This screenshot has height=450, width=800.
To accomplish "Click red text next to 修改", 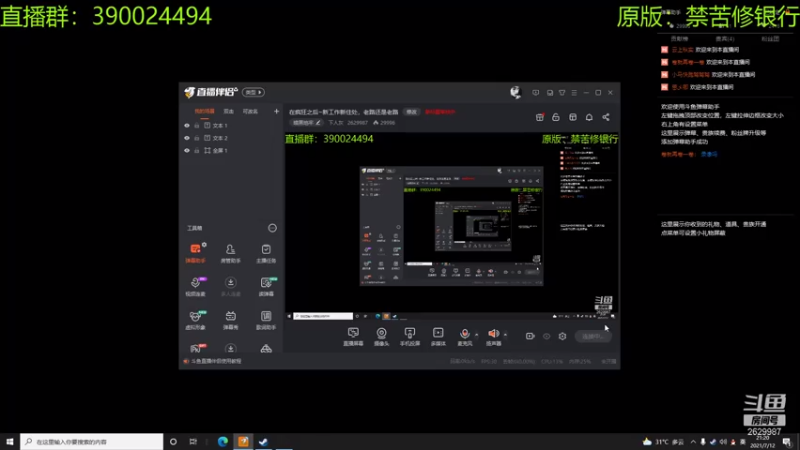I will (440, 112).
